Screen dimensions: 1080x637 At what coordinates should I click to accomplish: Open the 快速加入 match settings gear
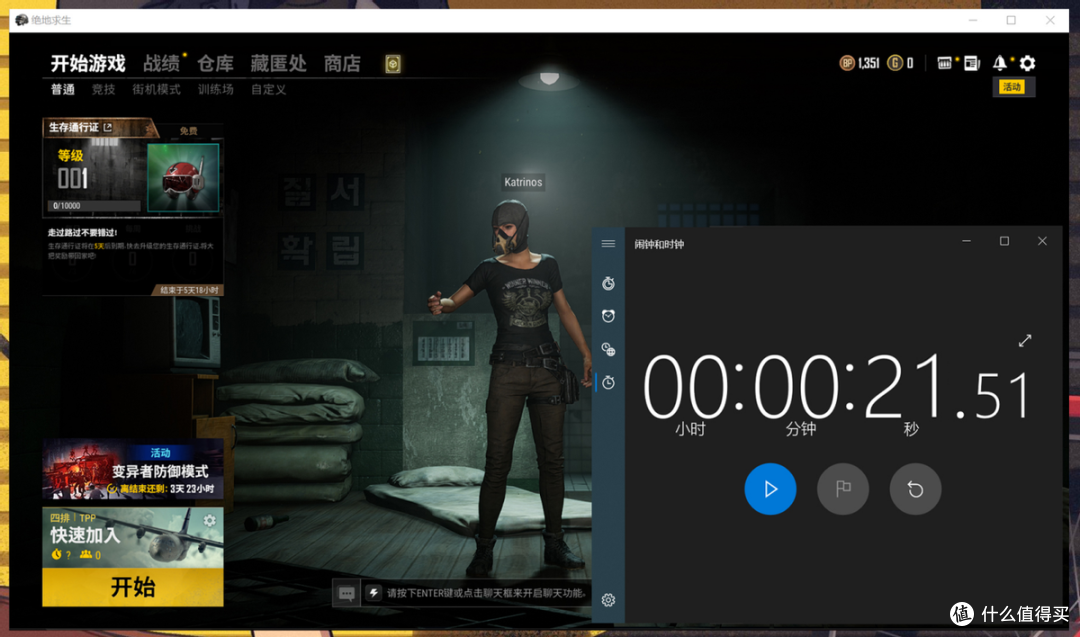pyautogui.click(x=209, y=520)
